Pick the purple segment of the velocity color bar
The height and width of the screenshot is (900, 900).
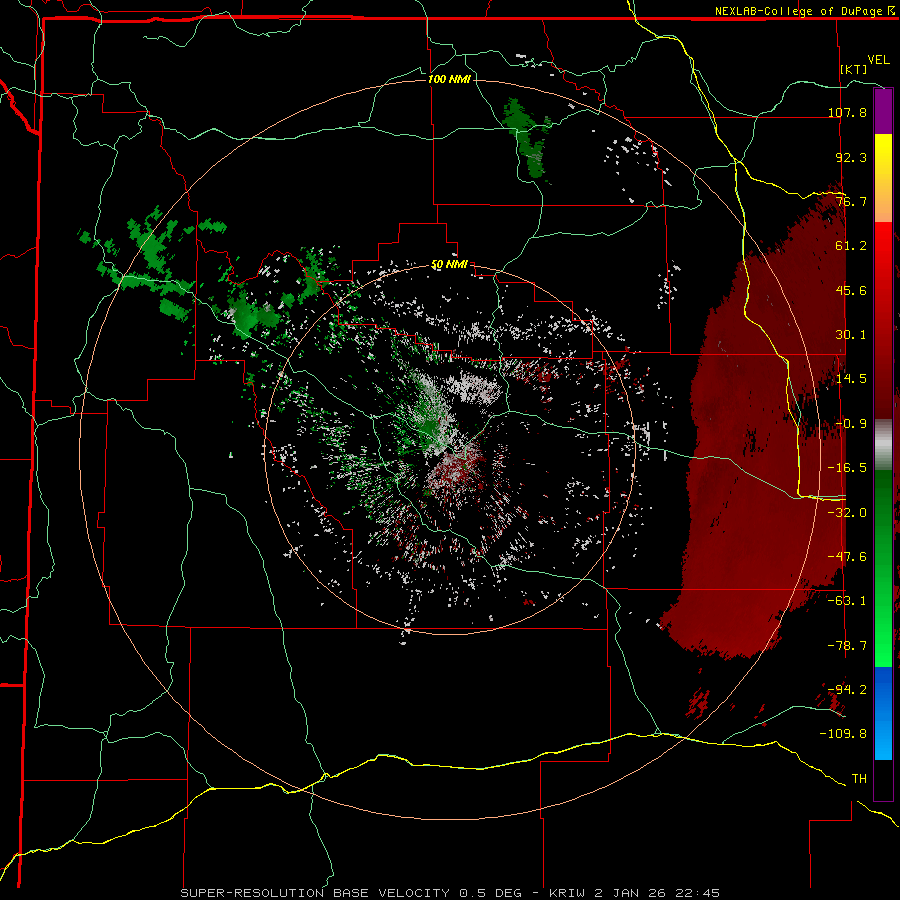(x=883, y=111)
